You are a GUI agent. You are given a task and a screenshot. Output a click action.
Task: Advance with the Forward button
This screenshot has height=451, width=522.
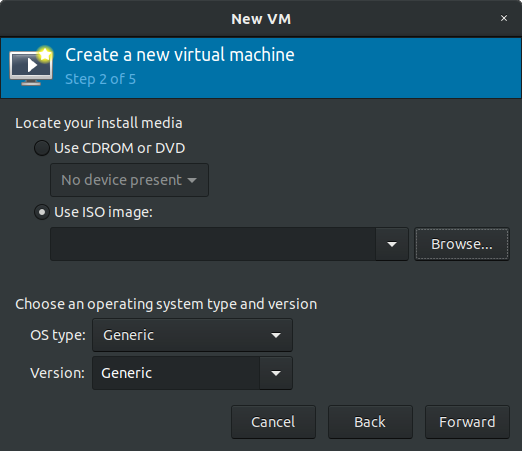pyautogui.click(x=467, y=422)
